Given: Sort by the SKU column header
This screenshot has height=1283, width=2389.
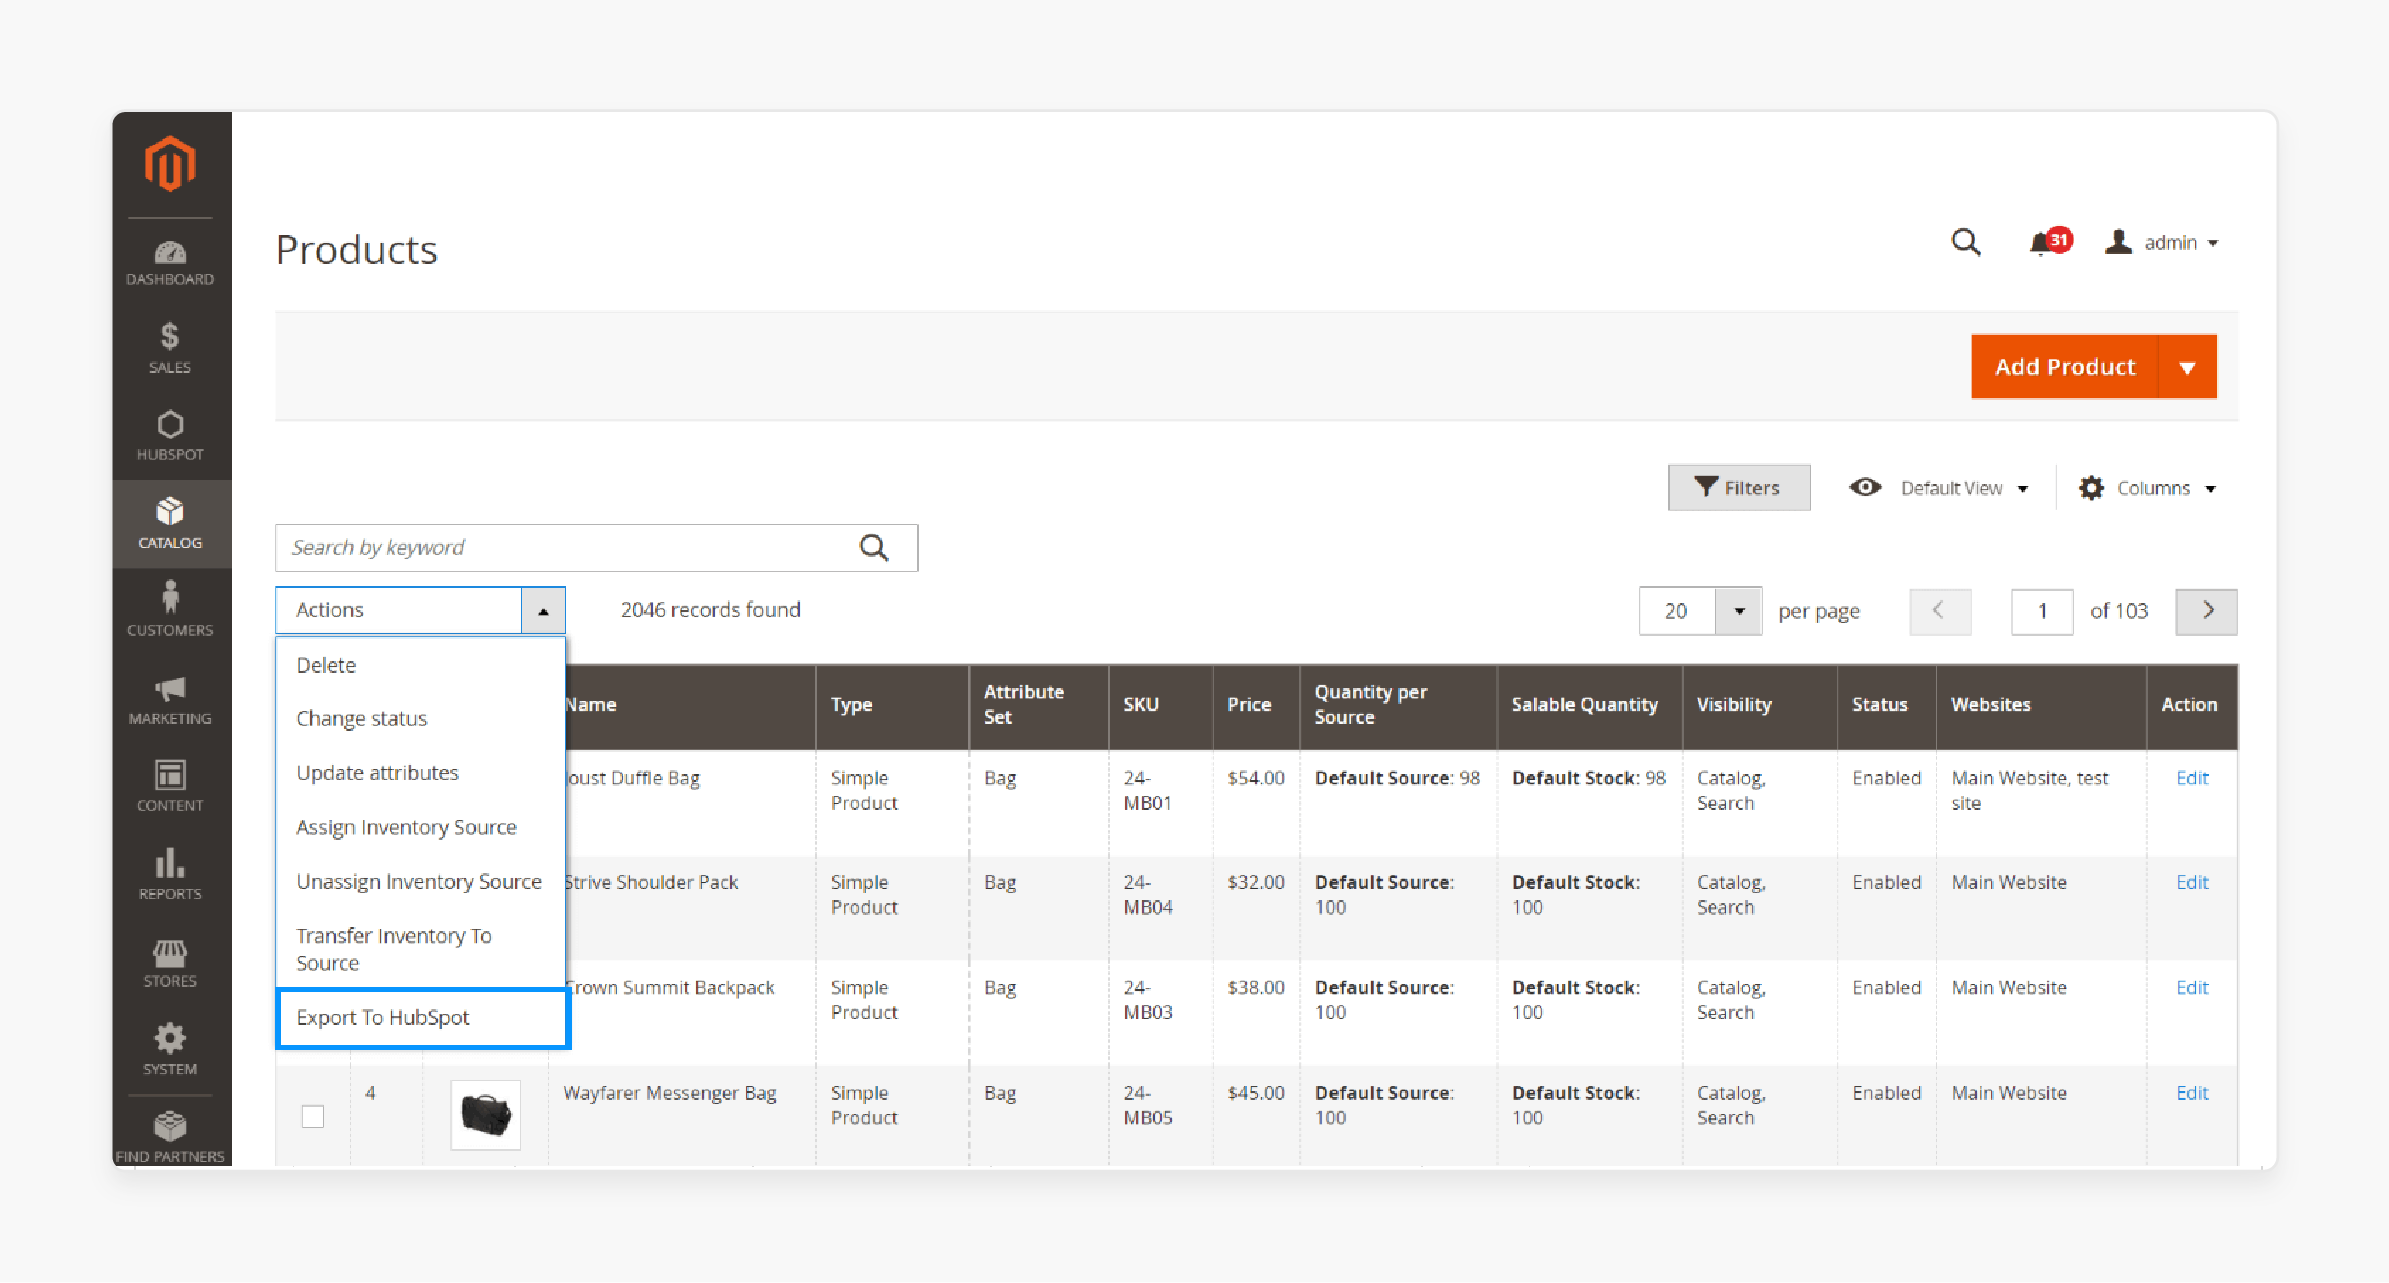Looking at the screenshot, I should click(1161, 705).
